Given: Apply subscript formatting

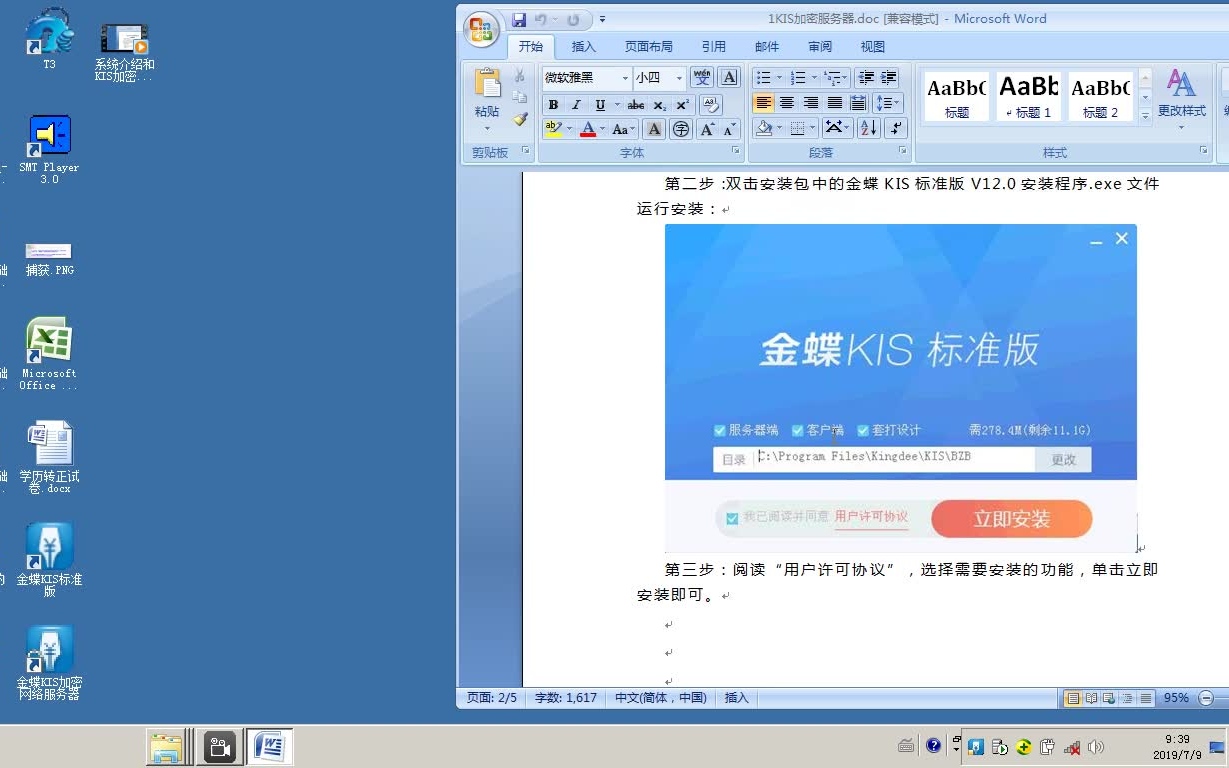Looking at the screenshot, I should 660,105.
